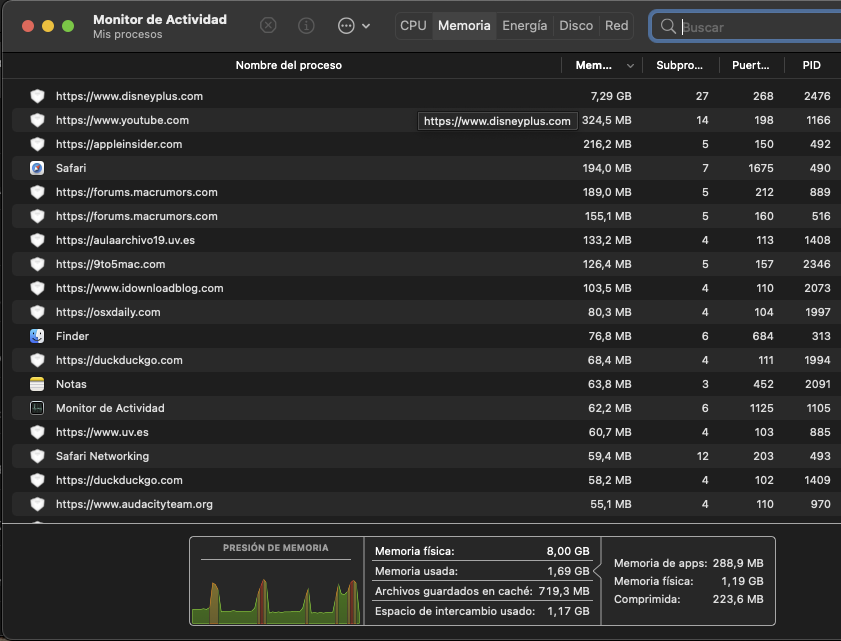Select the https://www.uv.es process row
Screen dimensions: 841x641
coord(426,432)
